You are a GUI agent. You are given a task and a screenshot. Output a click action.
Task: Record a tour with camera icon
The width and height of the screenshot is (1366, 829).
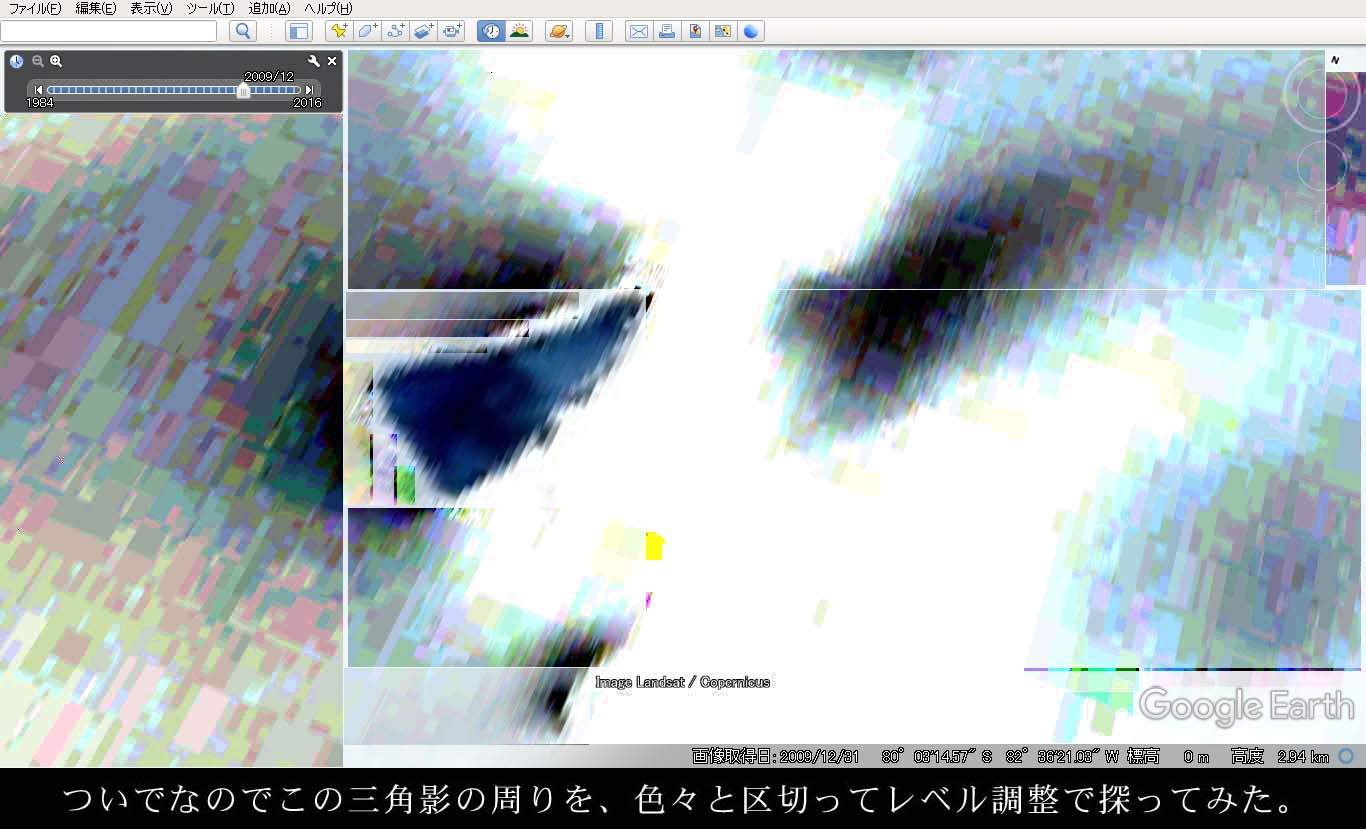pos(452,31)
